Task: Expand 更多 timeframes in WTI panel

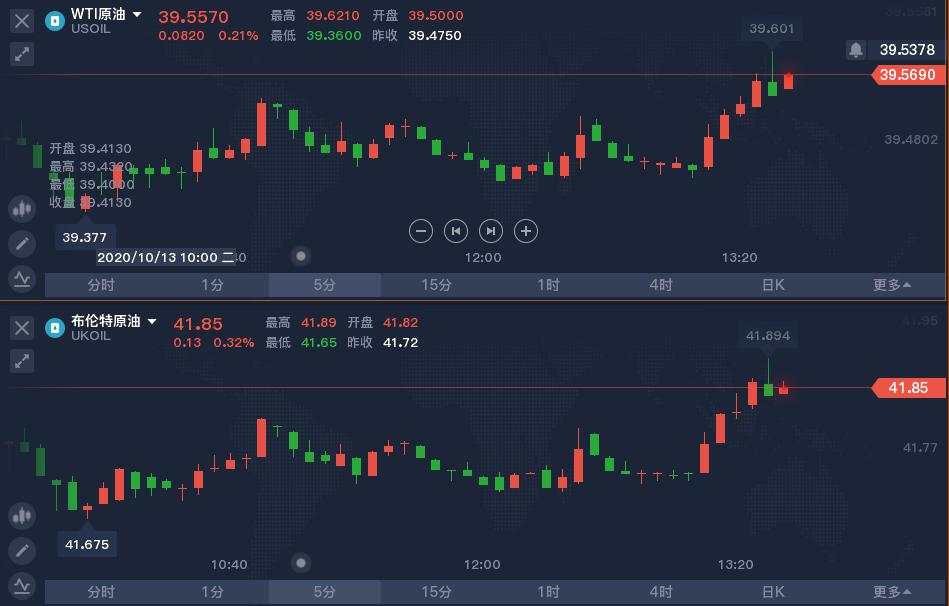Action: click(x=892, y=285)
